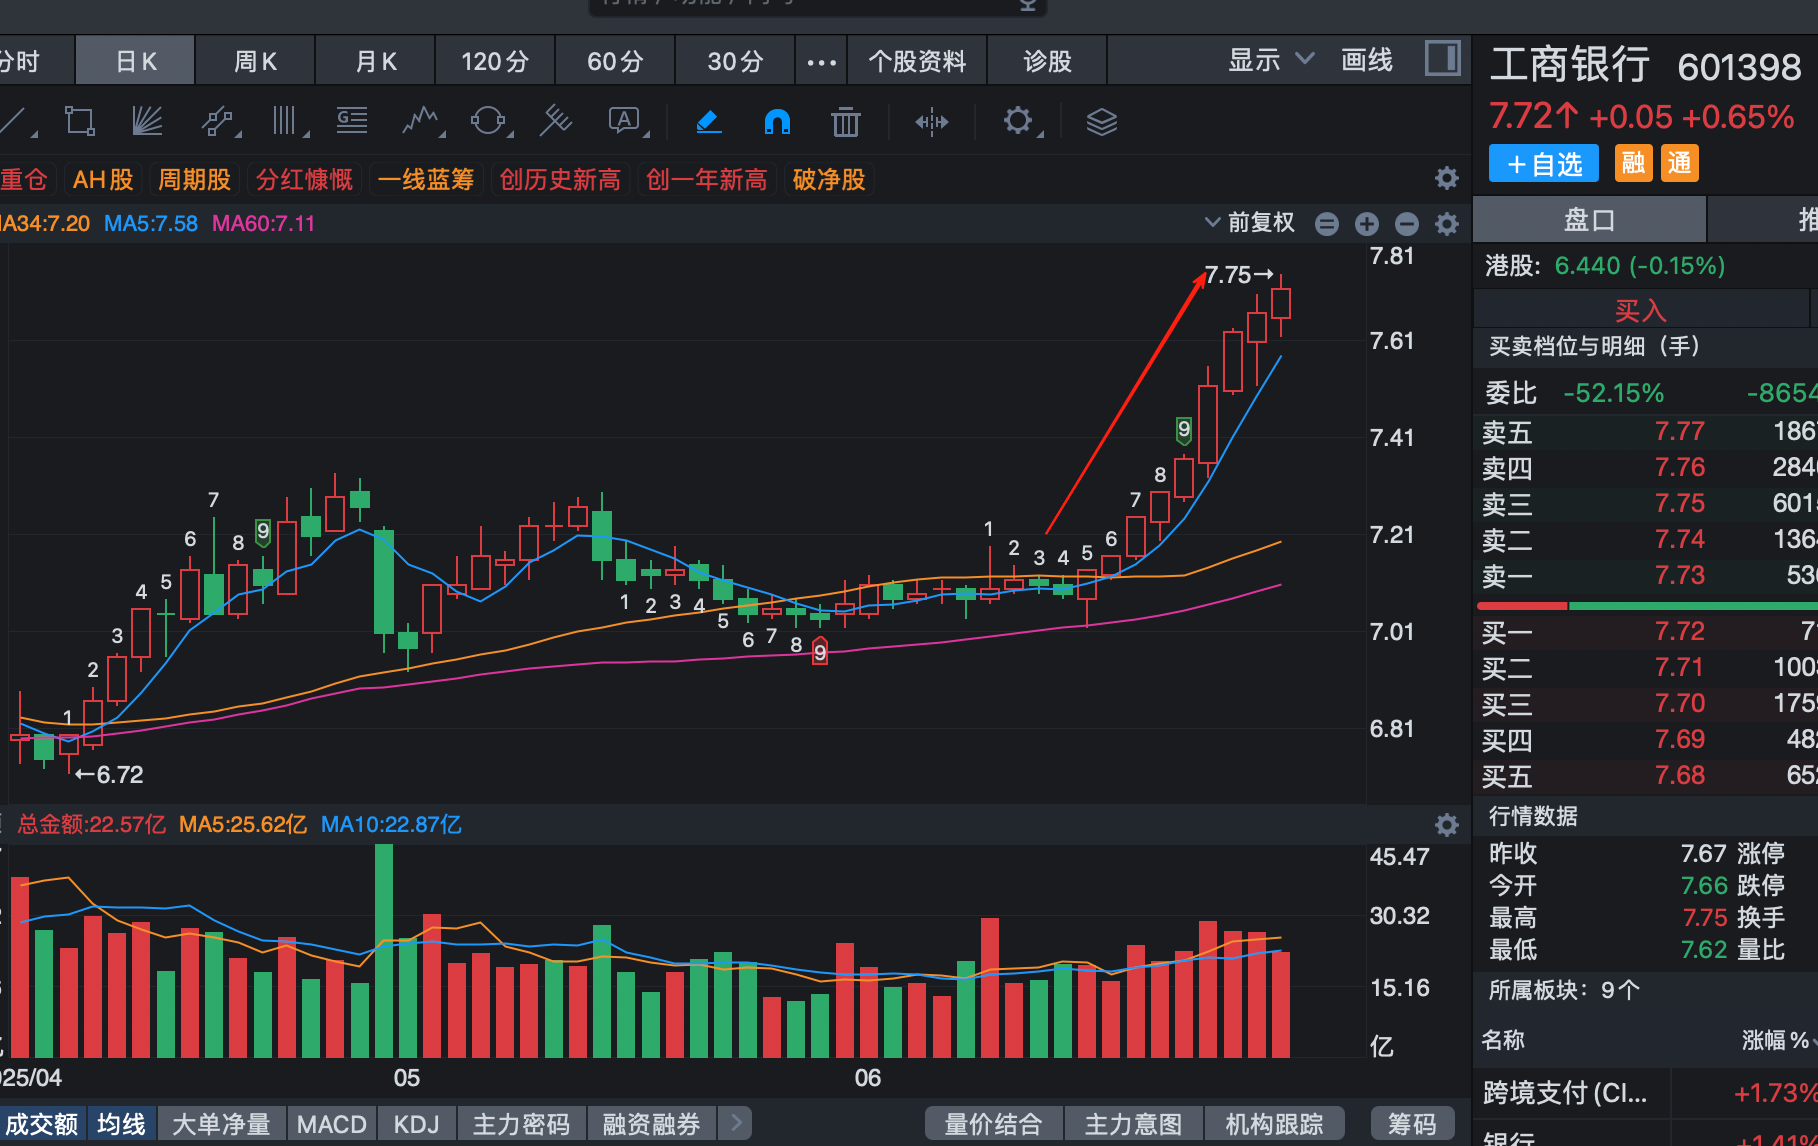Open the 盘口 order book tab
Image resolution: width=1818 pixels, height=1146 pixels.
(x=1590, y=220)
